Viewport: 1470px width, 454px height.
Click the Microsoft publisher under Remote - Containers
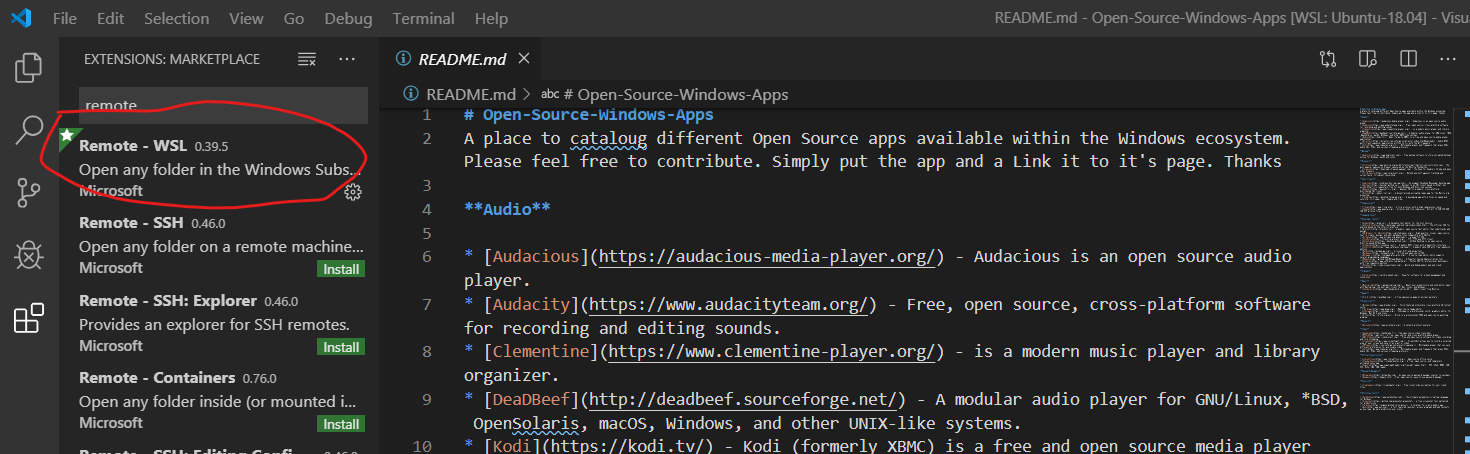point(111,423)
